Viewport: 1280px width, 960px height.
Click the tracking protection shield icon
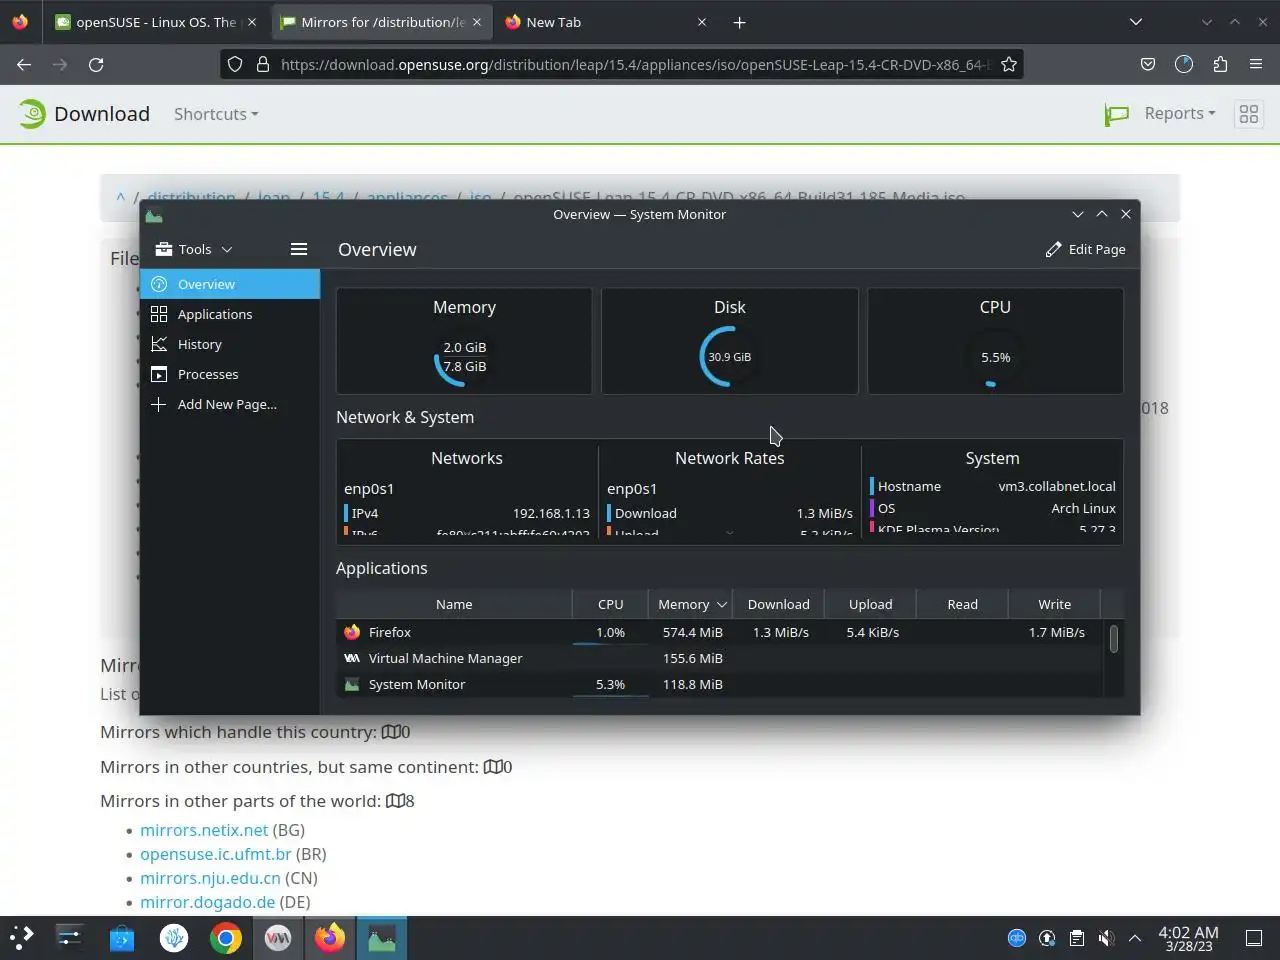pos(235,64)
